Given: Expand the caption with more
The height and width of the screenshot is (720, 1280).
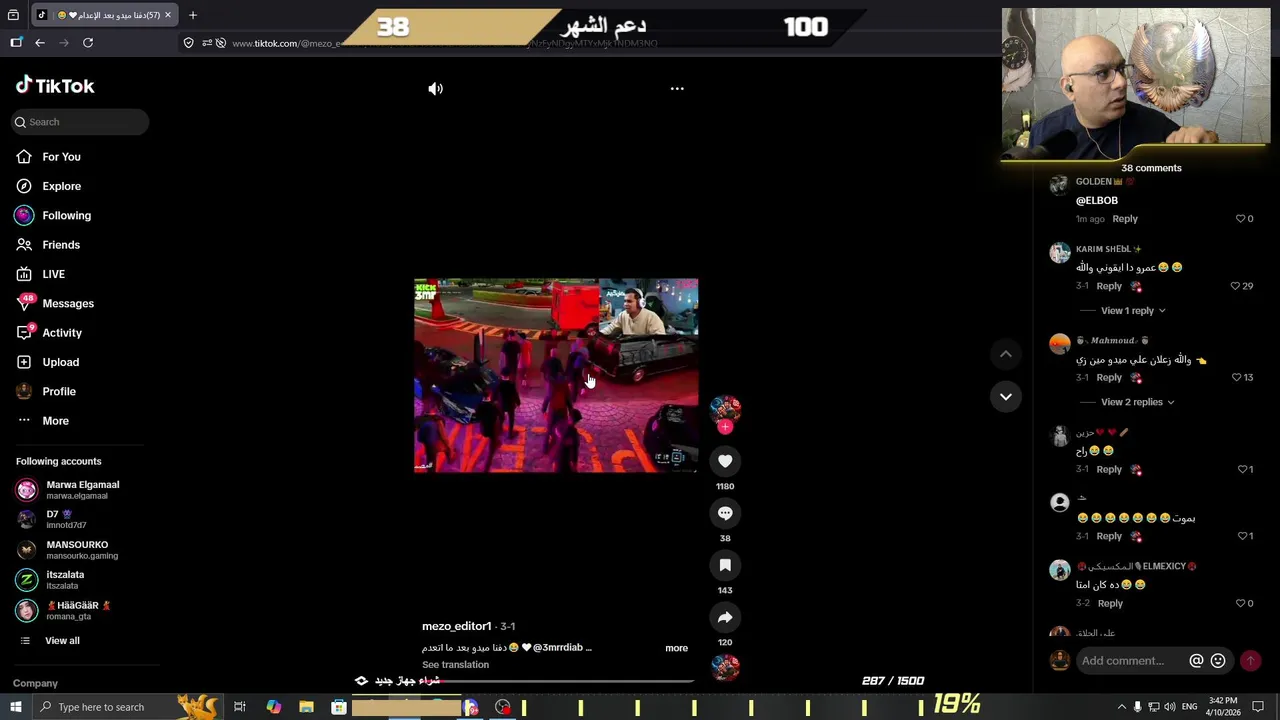Looking at the screenshot, I should coord(676,648).
